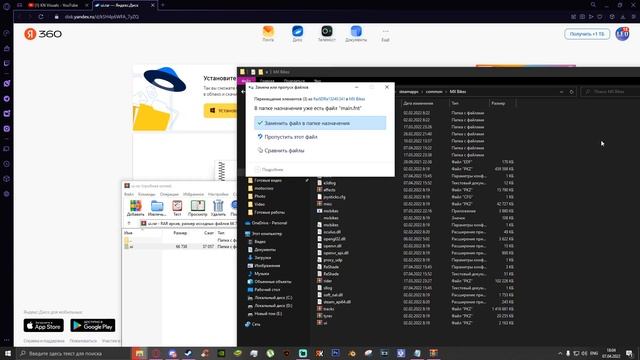Viewport: 640px width, 360px height.
Task: Switch to YouTube browser tab
Action: (57, 5)
